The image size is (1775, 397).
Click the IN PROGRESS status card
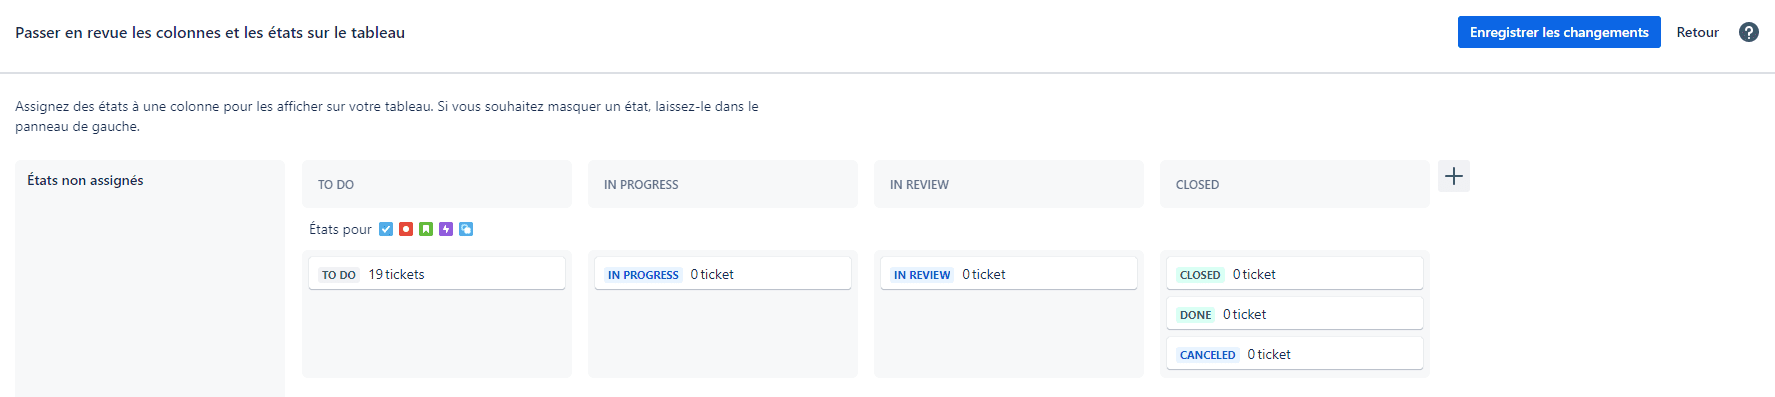click(x=723, y=274)
